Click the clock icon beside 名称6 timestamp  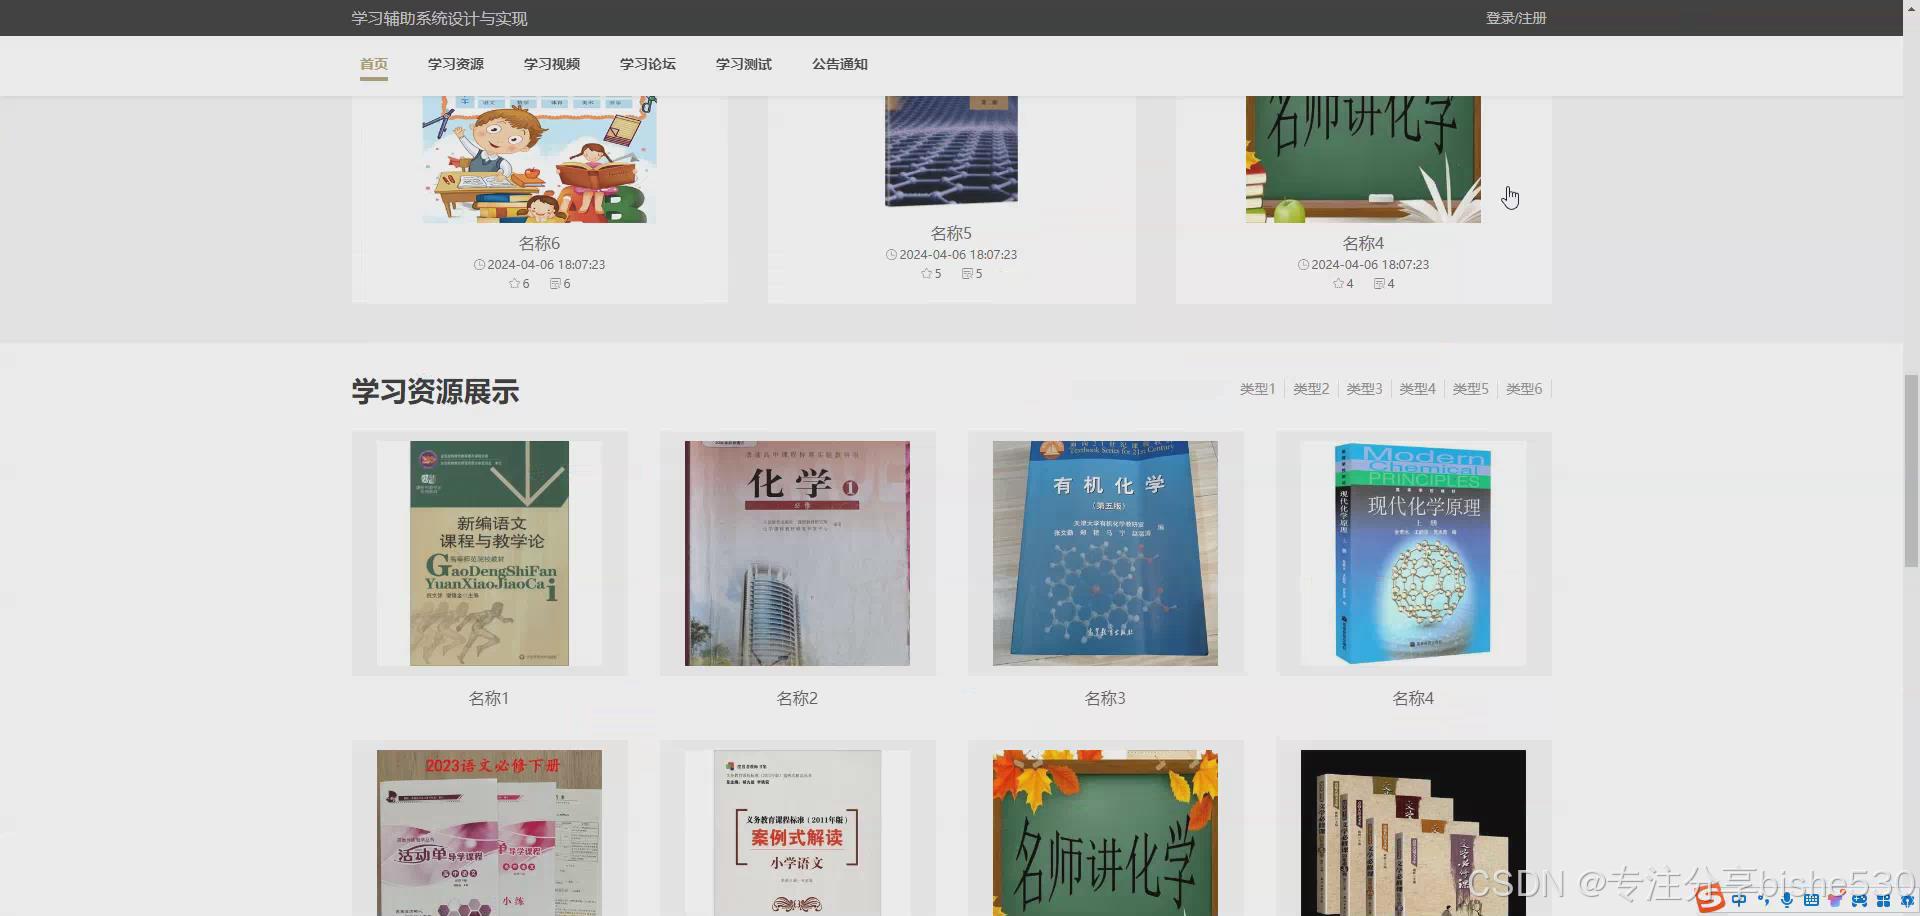click(478, 264)
